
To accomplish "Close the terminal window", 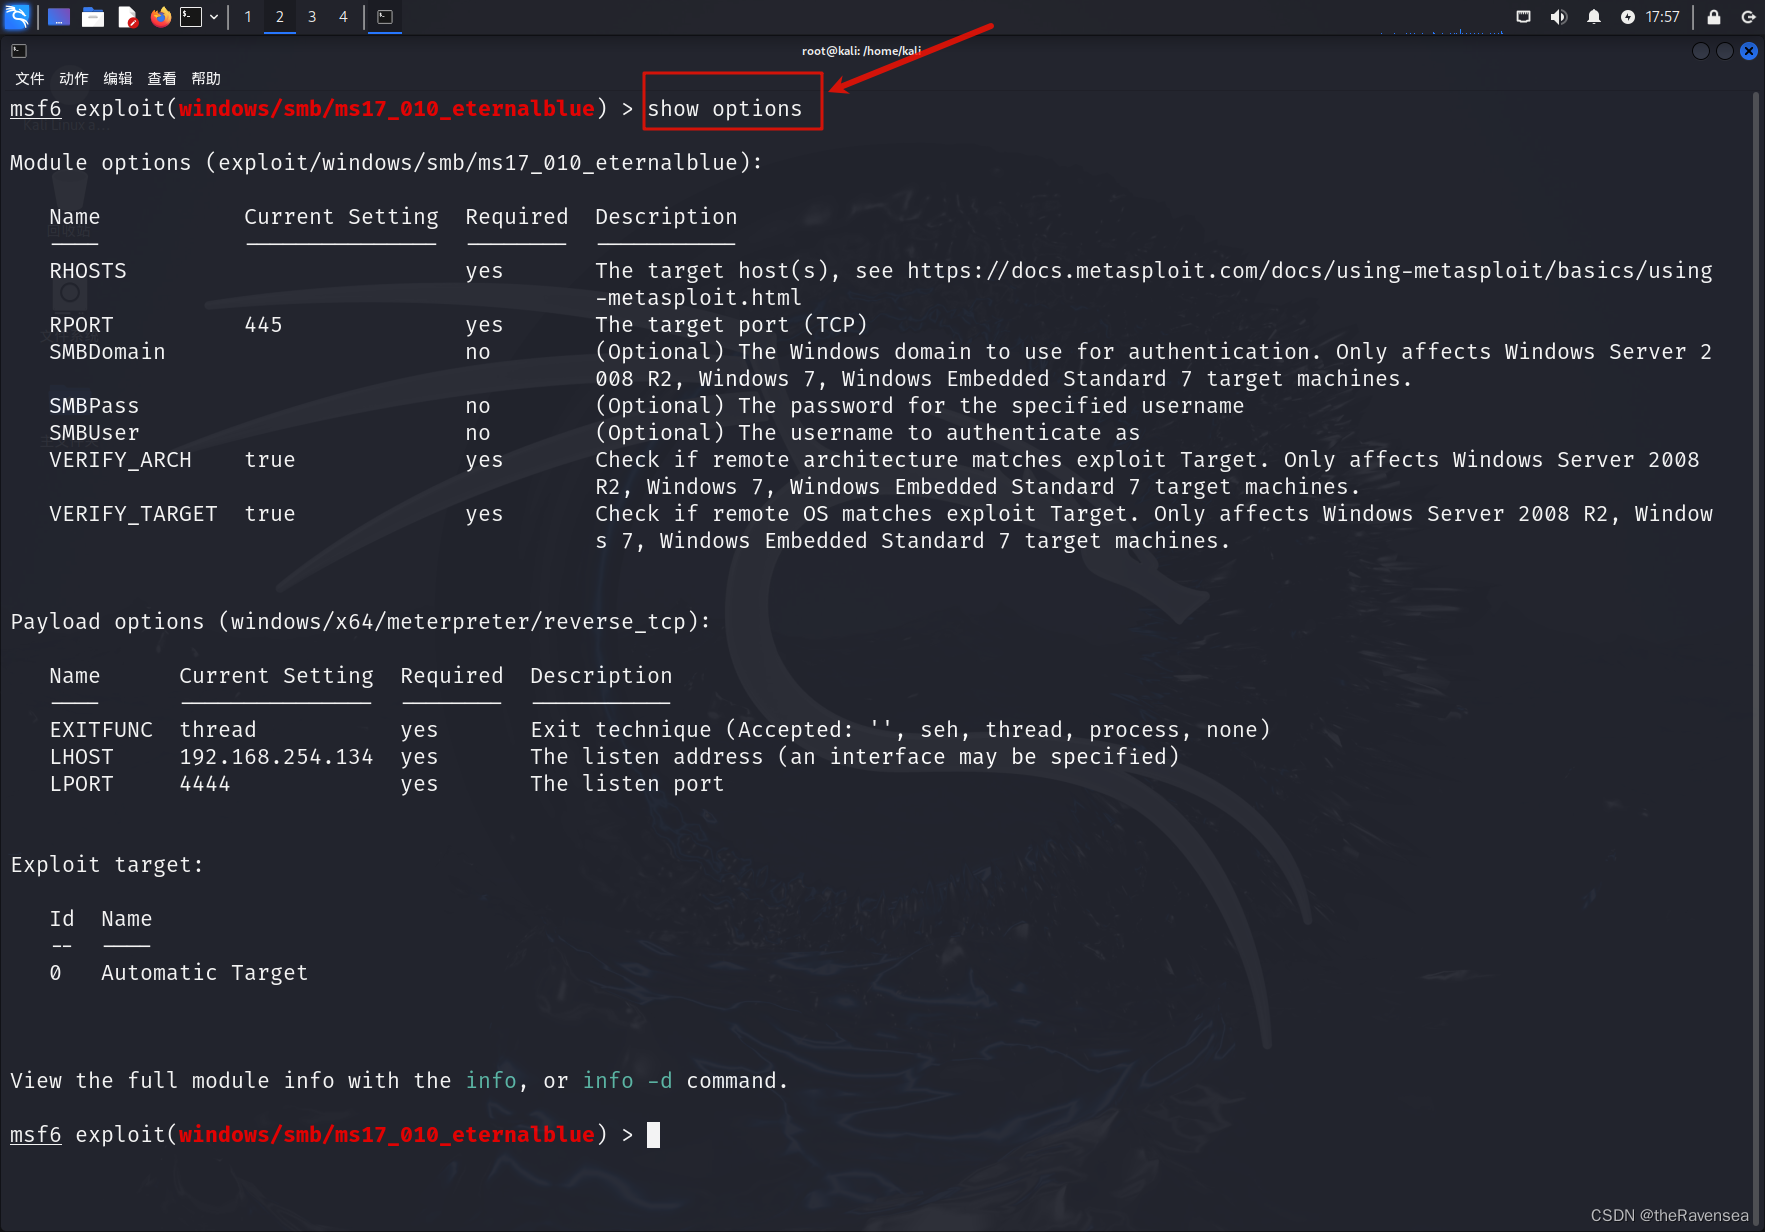I will (x=1749, y=51).
